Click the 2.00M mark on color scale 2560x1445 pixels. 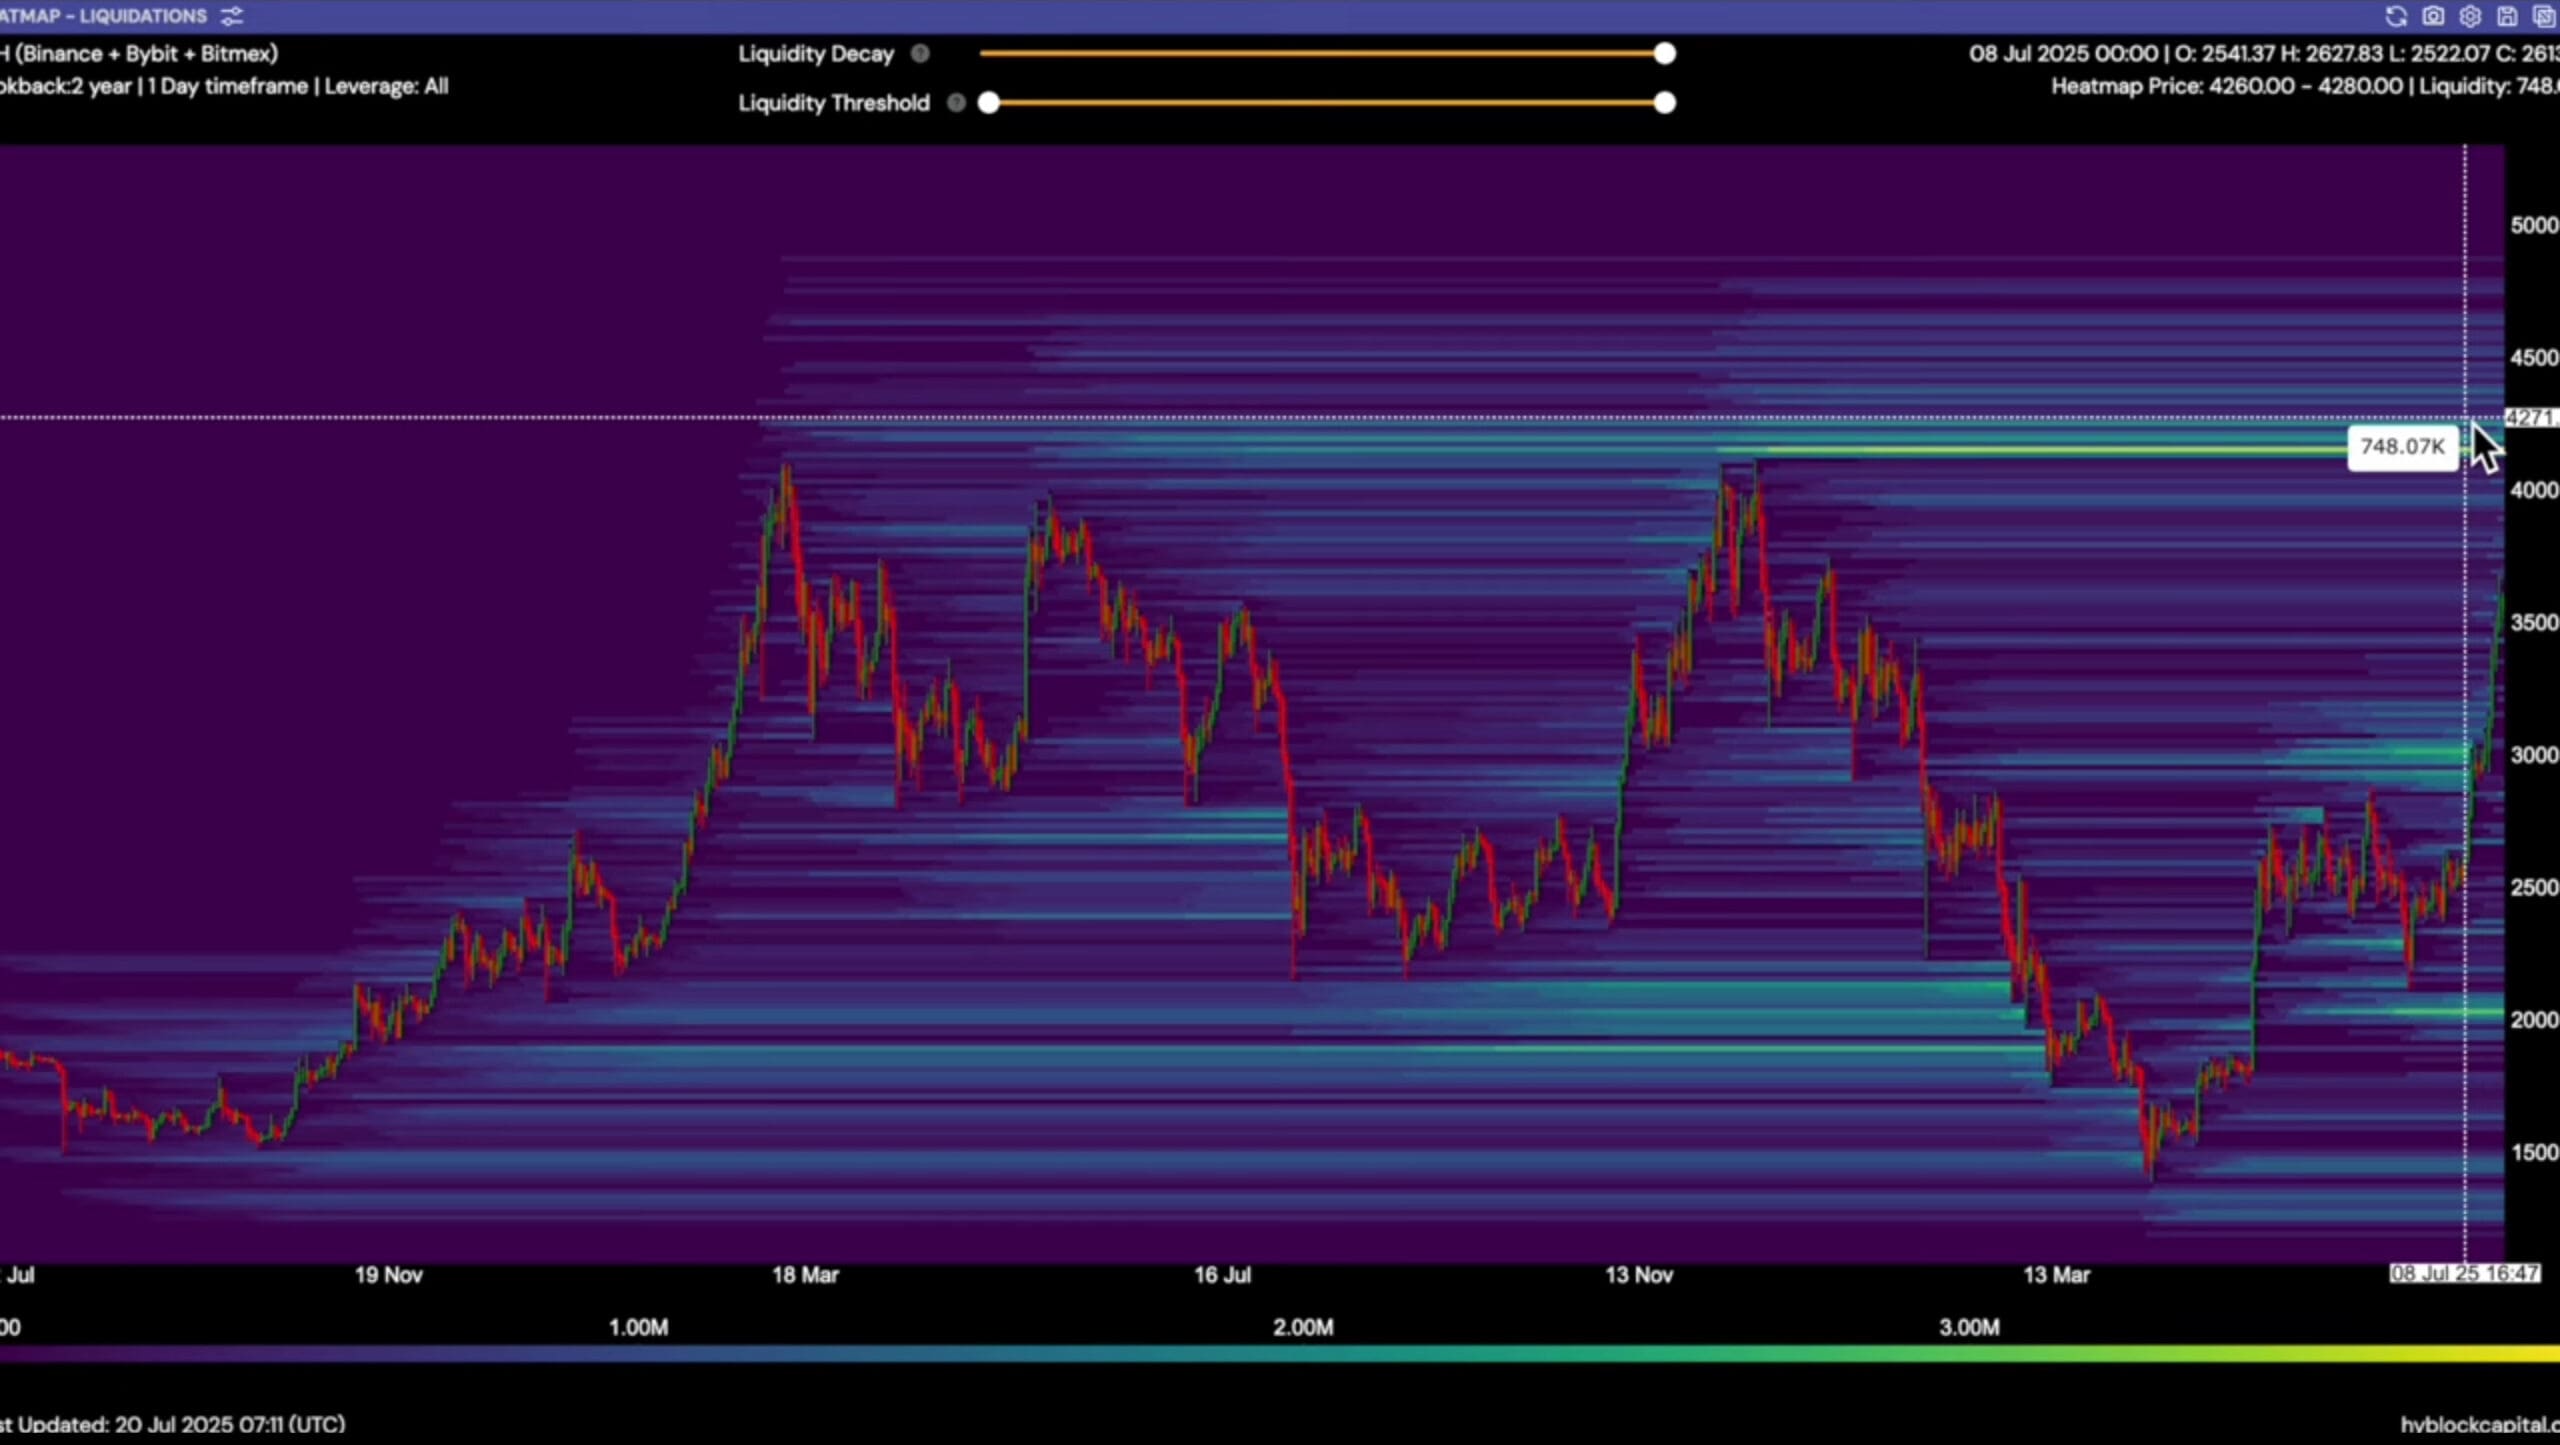click(x=1303, y=1327)
